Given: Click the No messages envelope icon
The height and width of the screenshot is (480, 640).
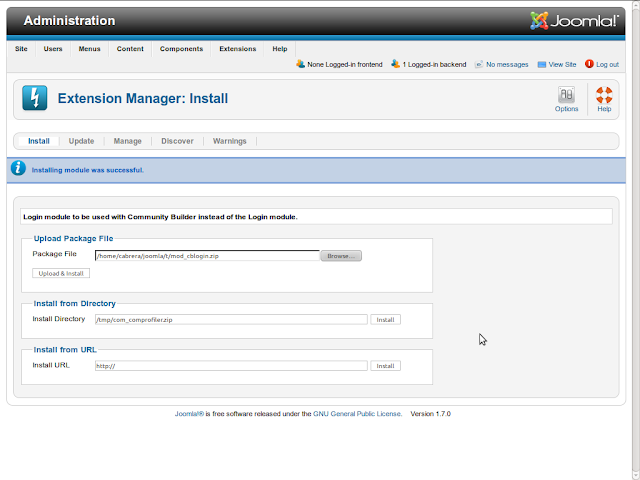Looking at the screenshot, I should point(479,64).
